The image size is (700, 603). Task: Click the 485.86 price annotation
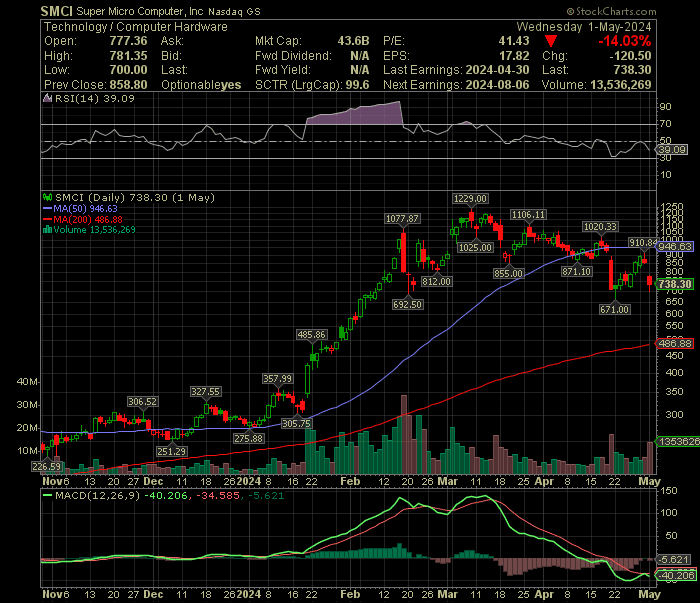pos(312,334)
